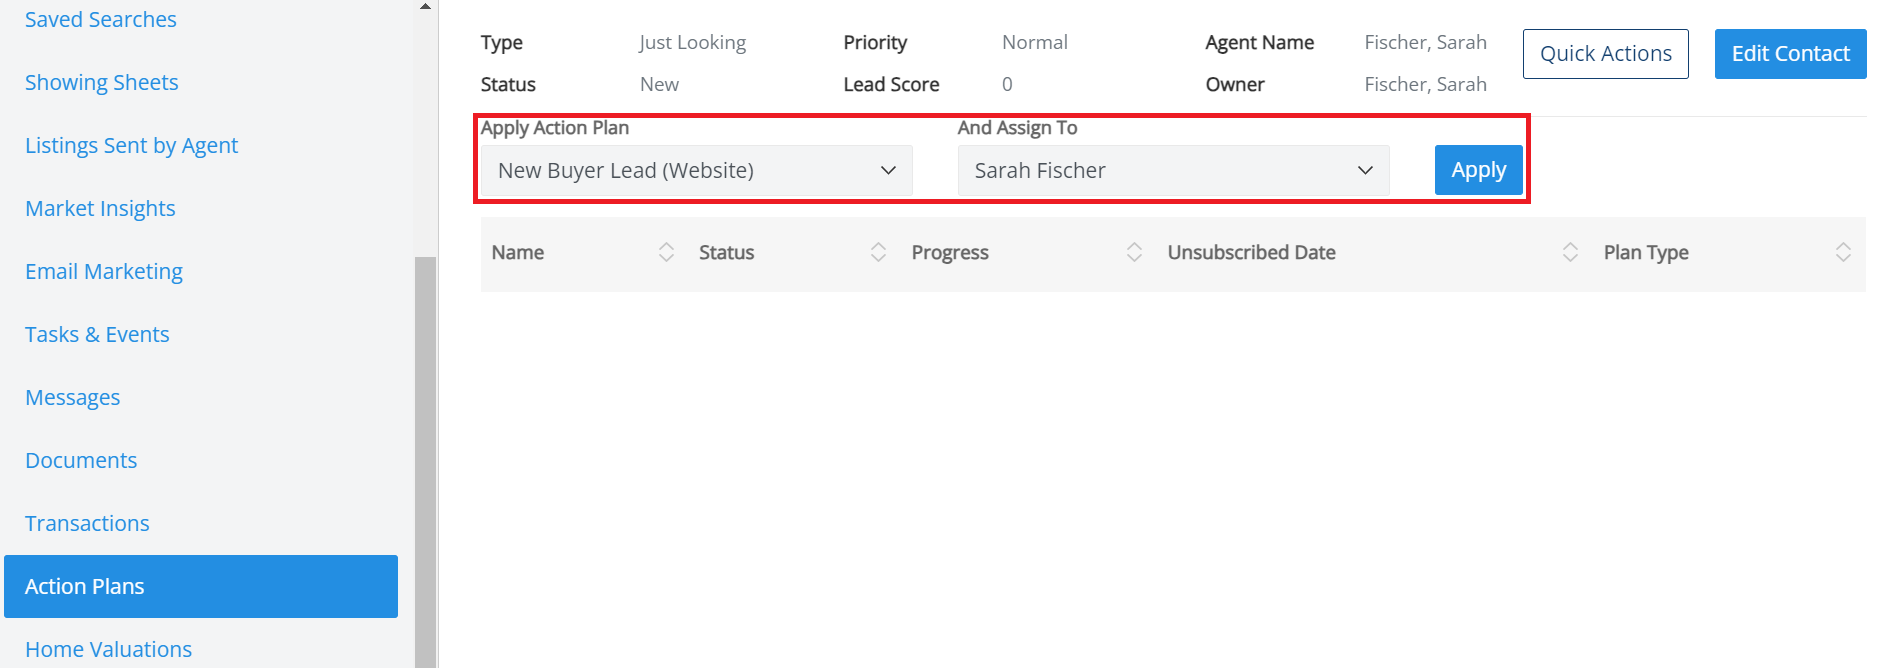Sort the table by Name column

click(666, 252)
